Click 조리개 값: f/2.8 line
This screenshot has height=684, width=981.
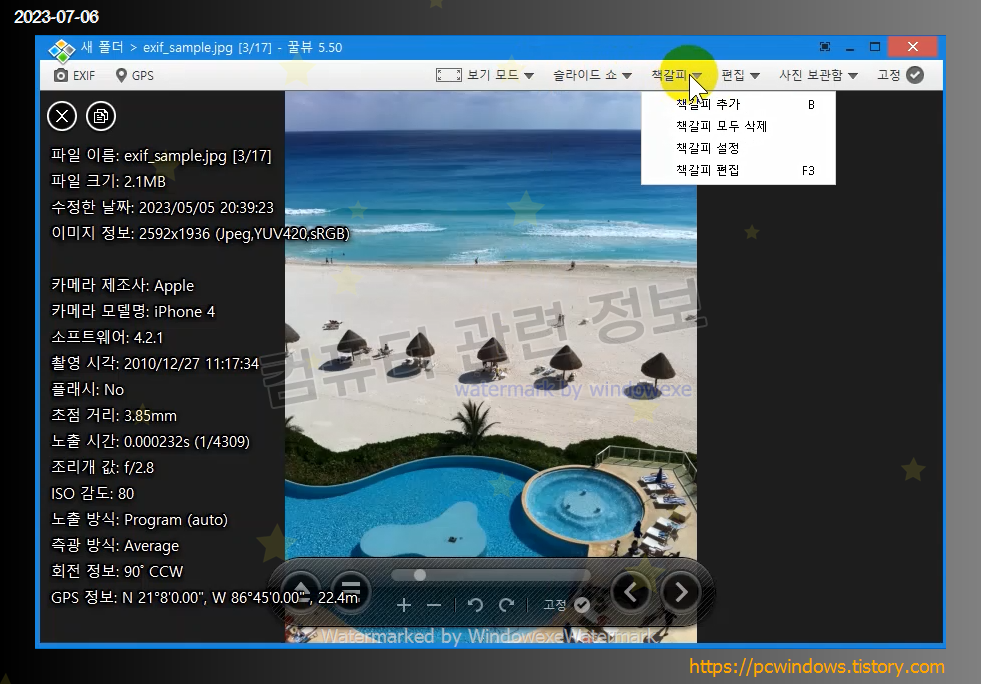[102, 467]
